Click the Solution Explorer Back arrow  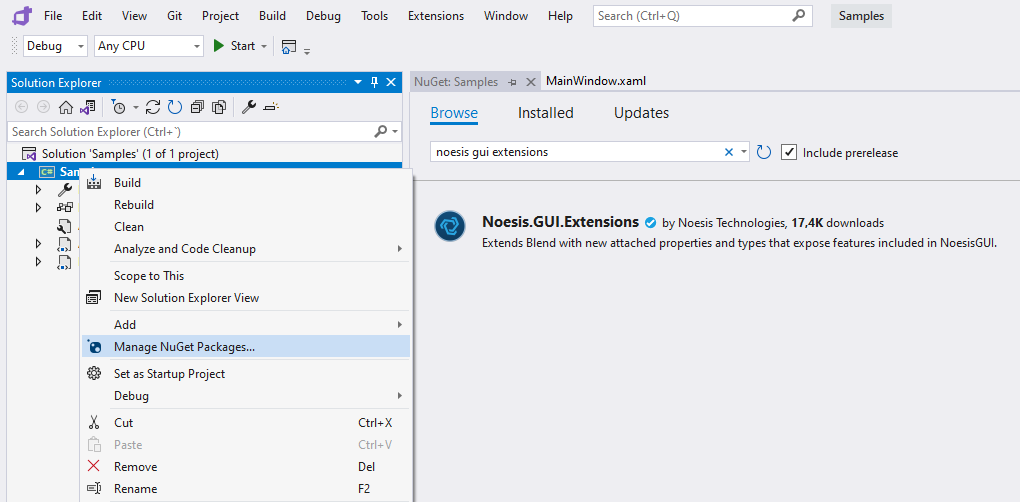tap(21, 107)
